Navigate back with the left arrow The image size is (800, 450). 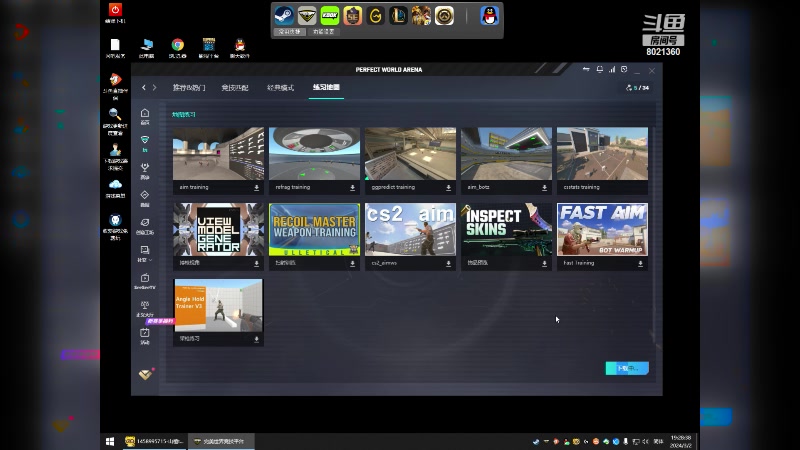144,88
